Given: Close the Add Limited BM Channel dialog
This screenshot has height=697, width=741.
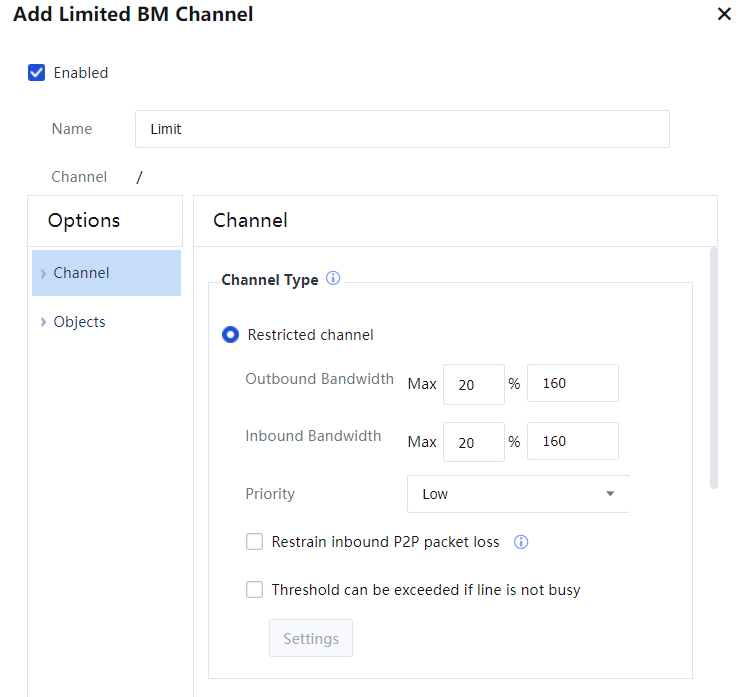Looking at the screenshot, I should pos(724,14).
